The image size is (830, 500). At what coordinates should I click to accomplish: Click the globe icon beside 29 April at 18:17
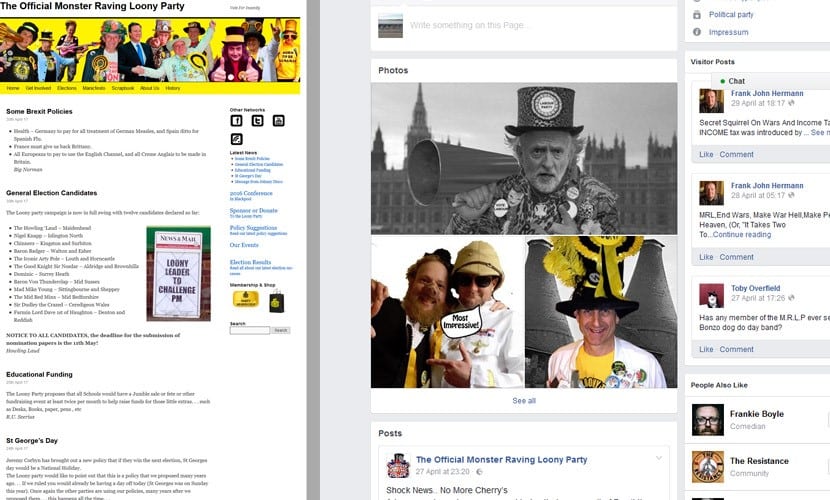pos(791,103)
